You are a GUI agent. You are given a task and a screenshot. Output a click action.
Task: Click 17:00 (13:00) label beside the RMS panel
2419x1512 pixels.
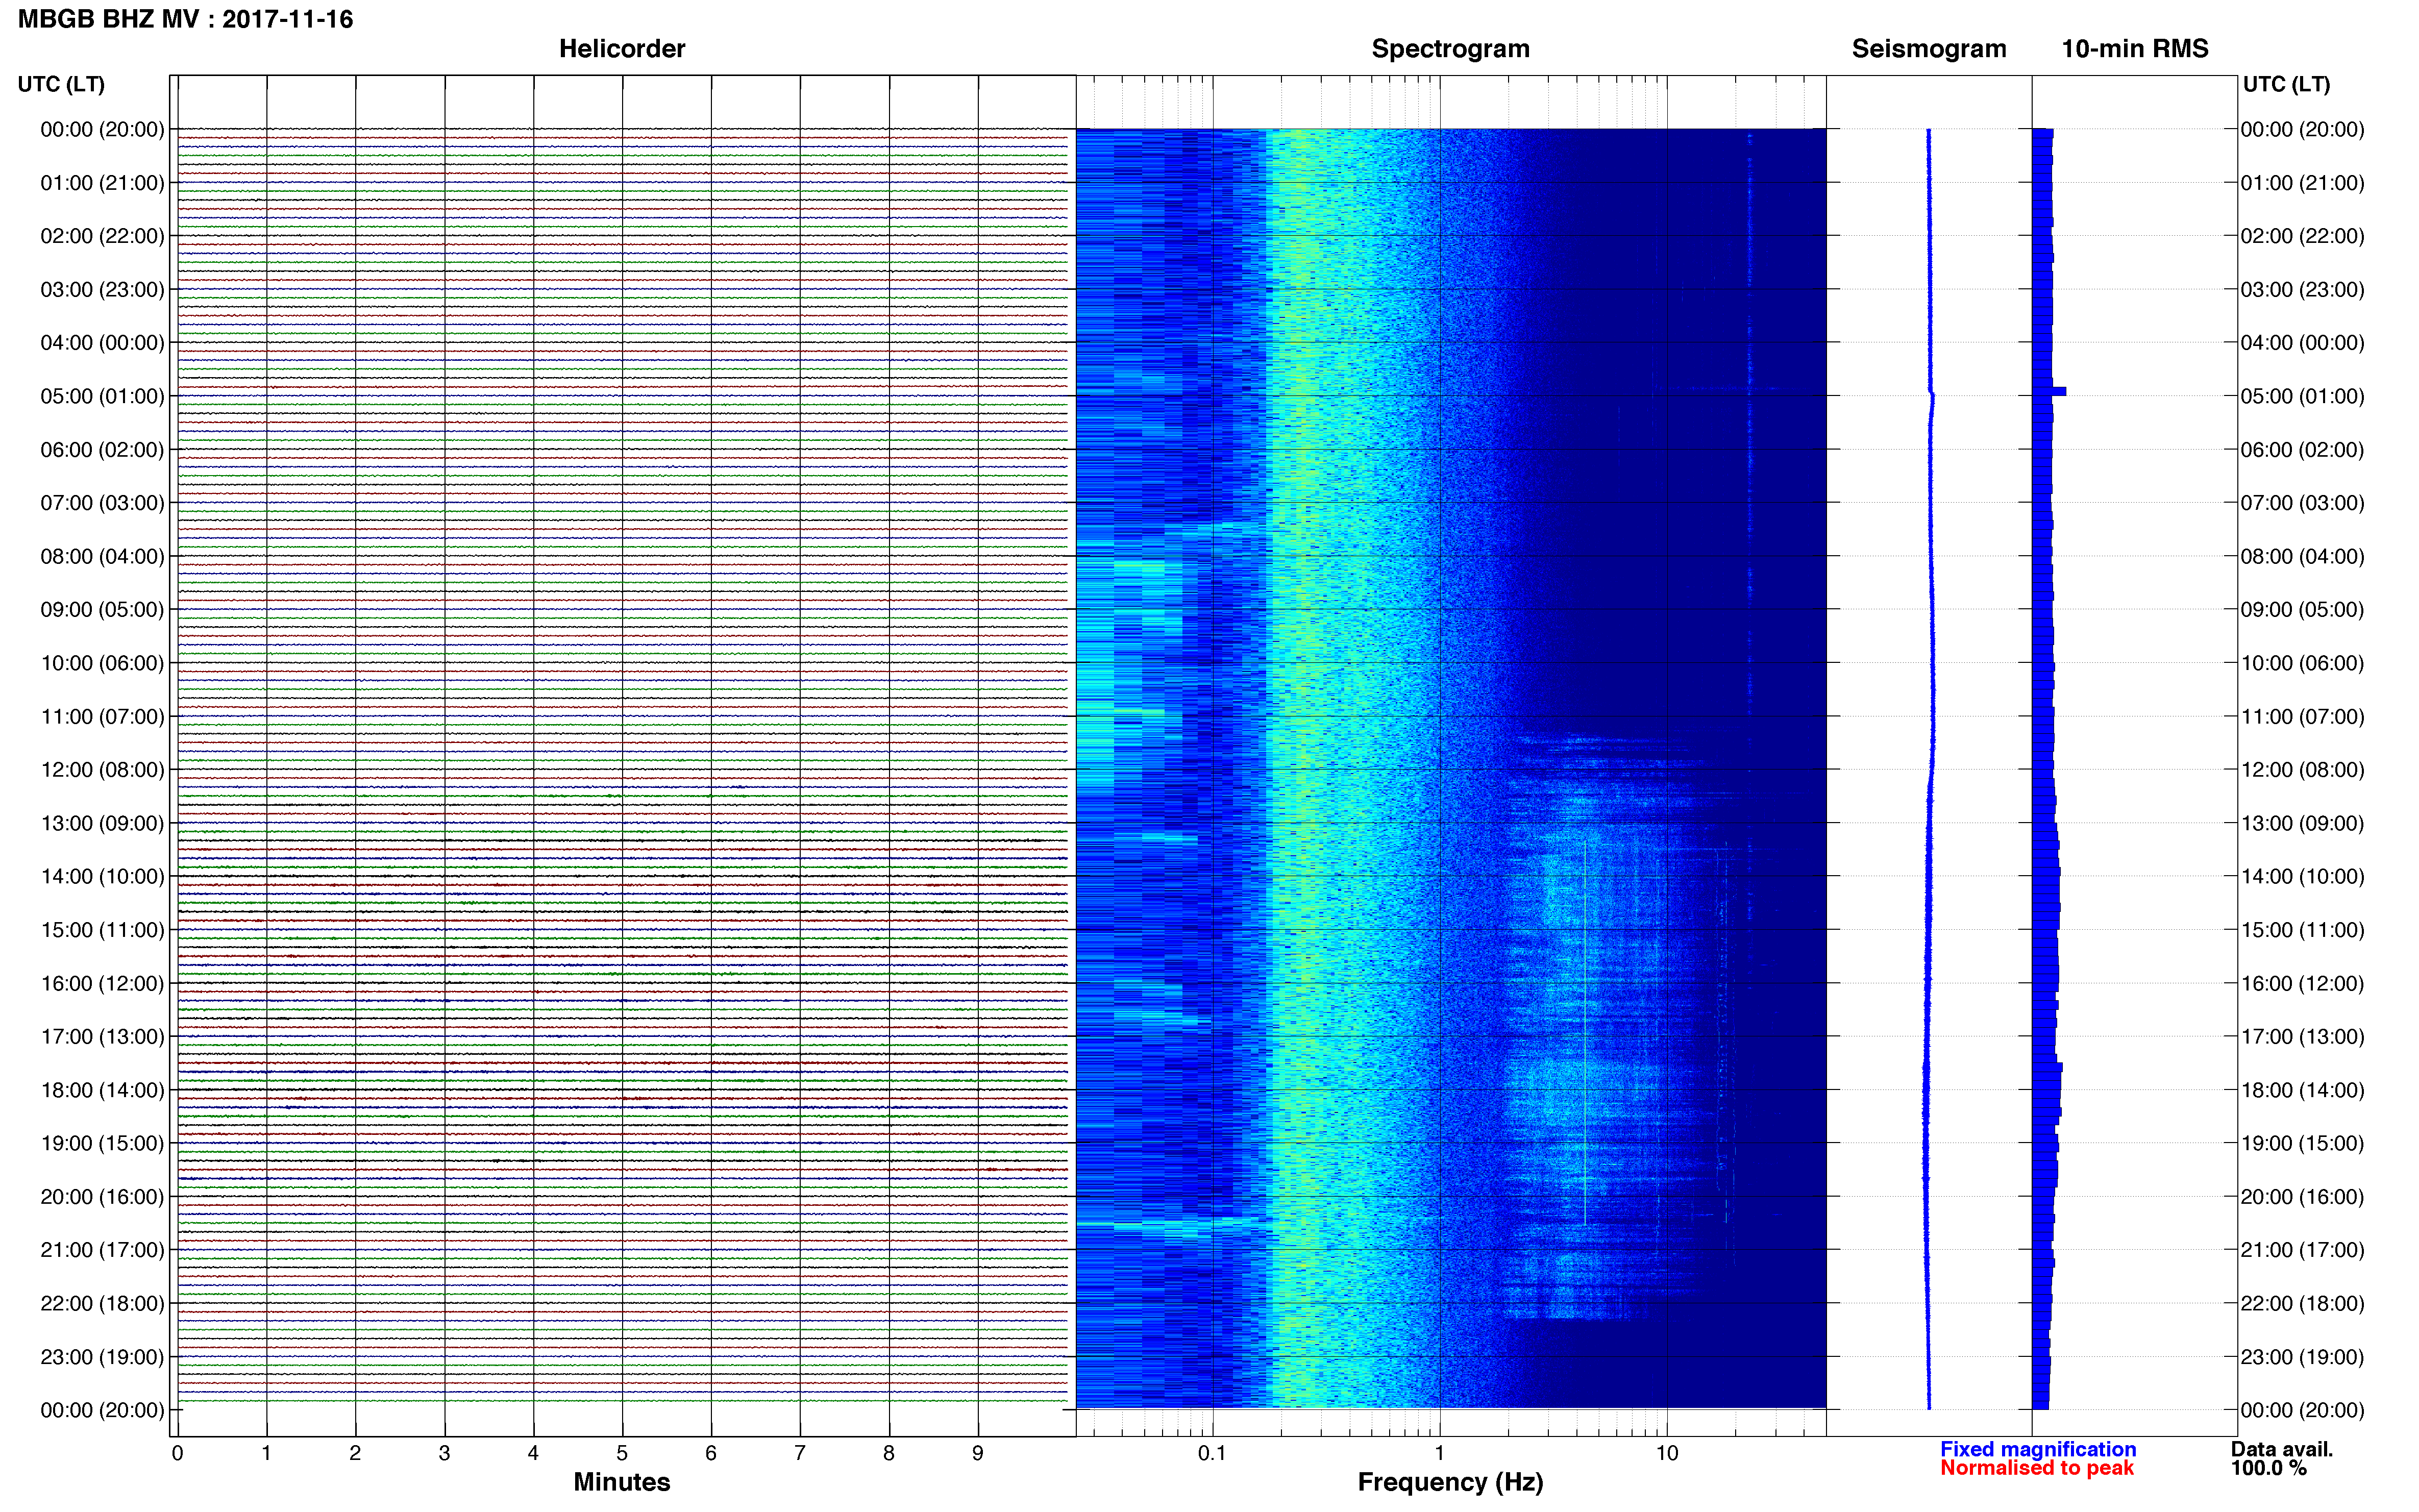pyautogui.click(x=2302, y=1037)
